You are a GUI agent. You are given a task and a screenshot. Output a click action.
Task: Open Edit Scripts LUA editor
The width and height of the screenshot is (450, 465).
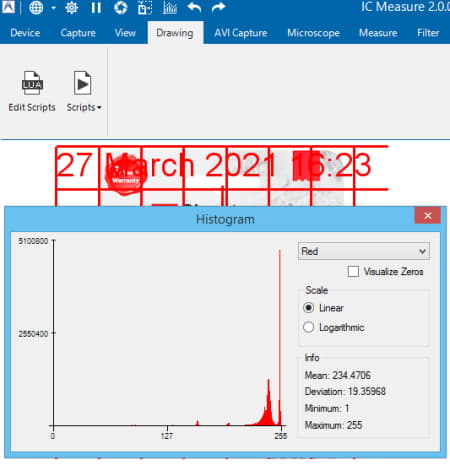32,91
